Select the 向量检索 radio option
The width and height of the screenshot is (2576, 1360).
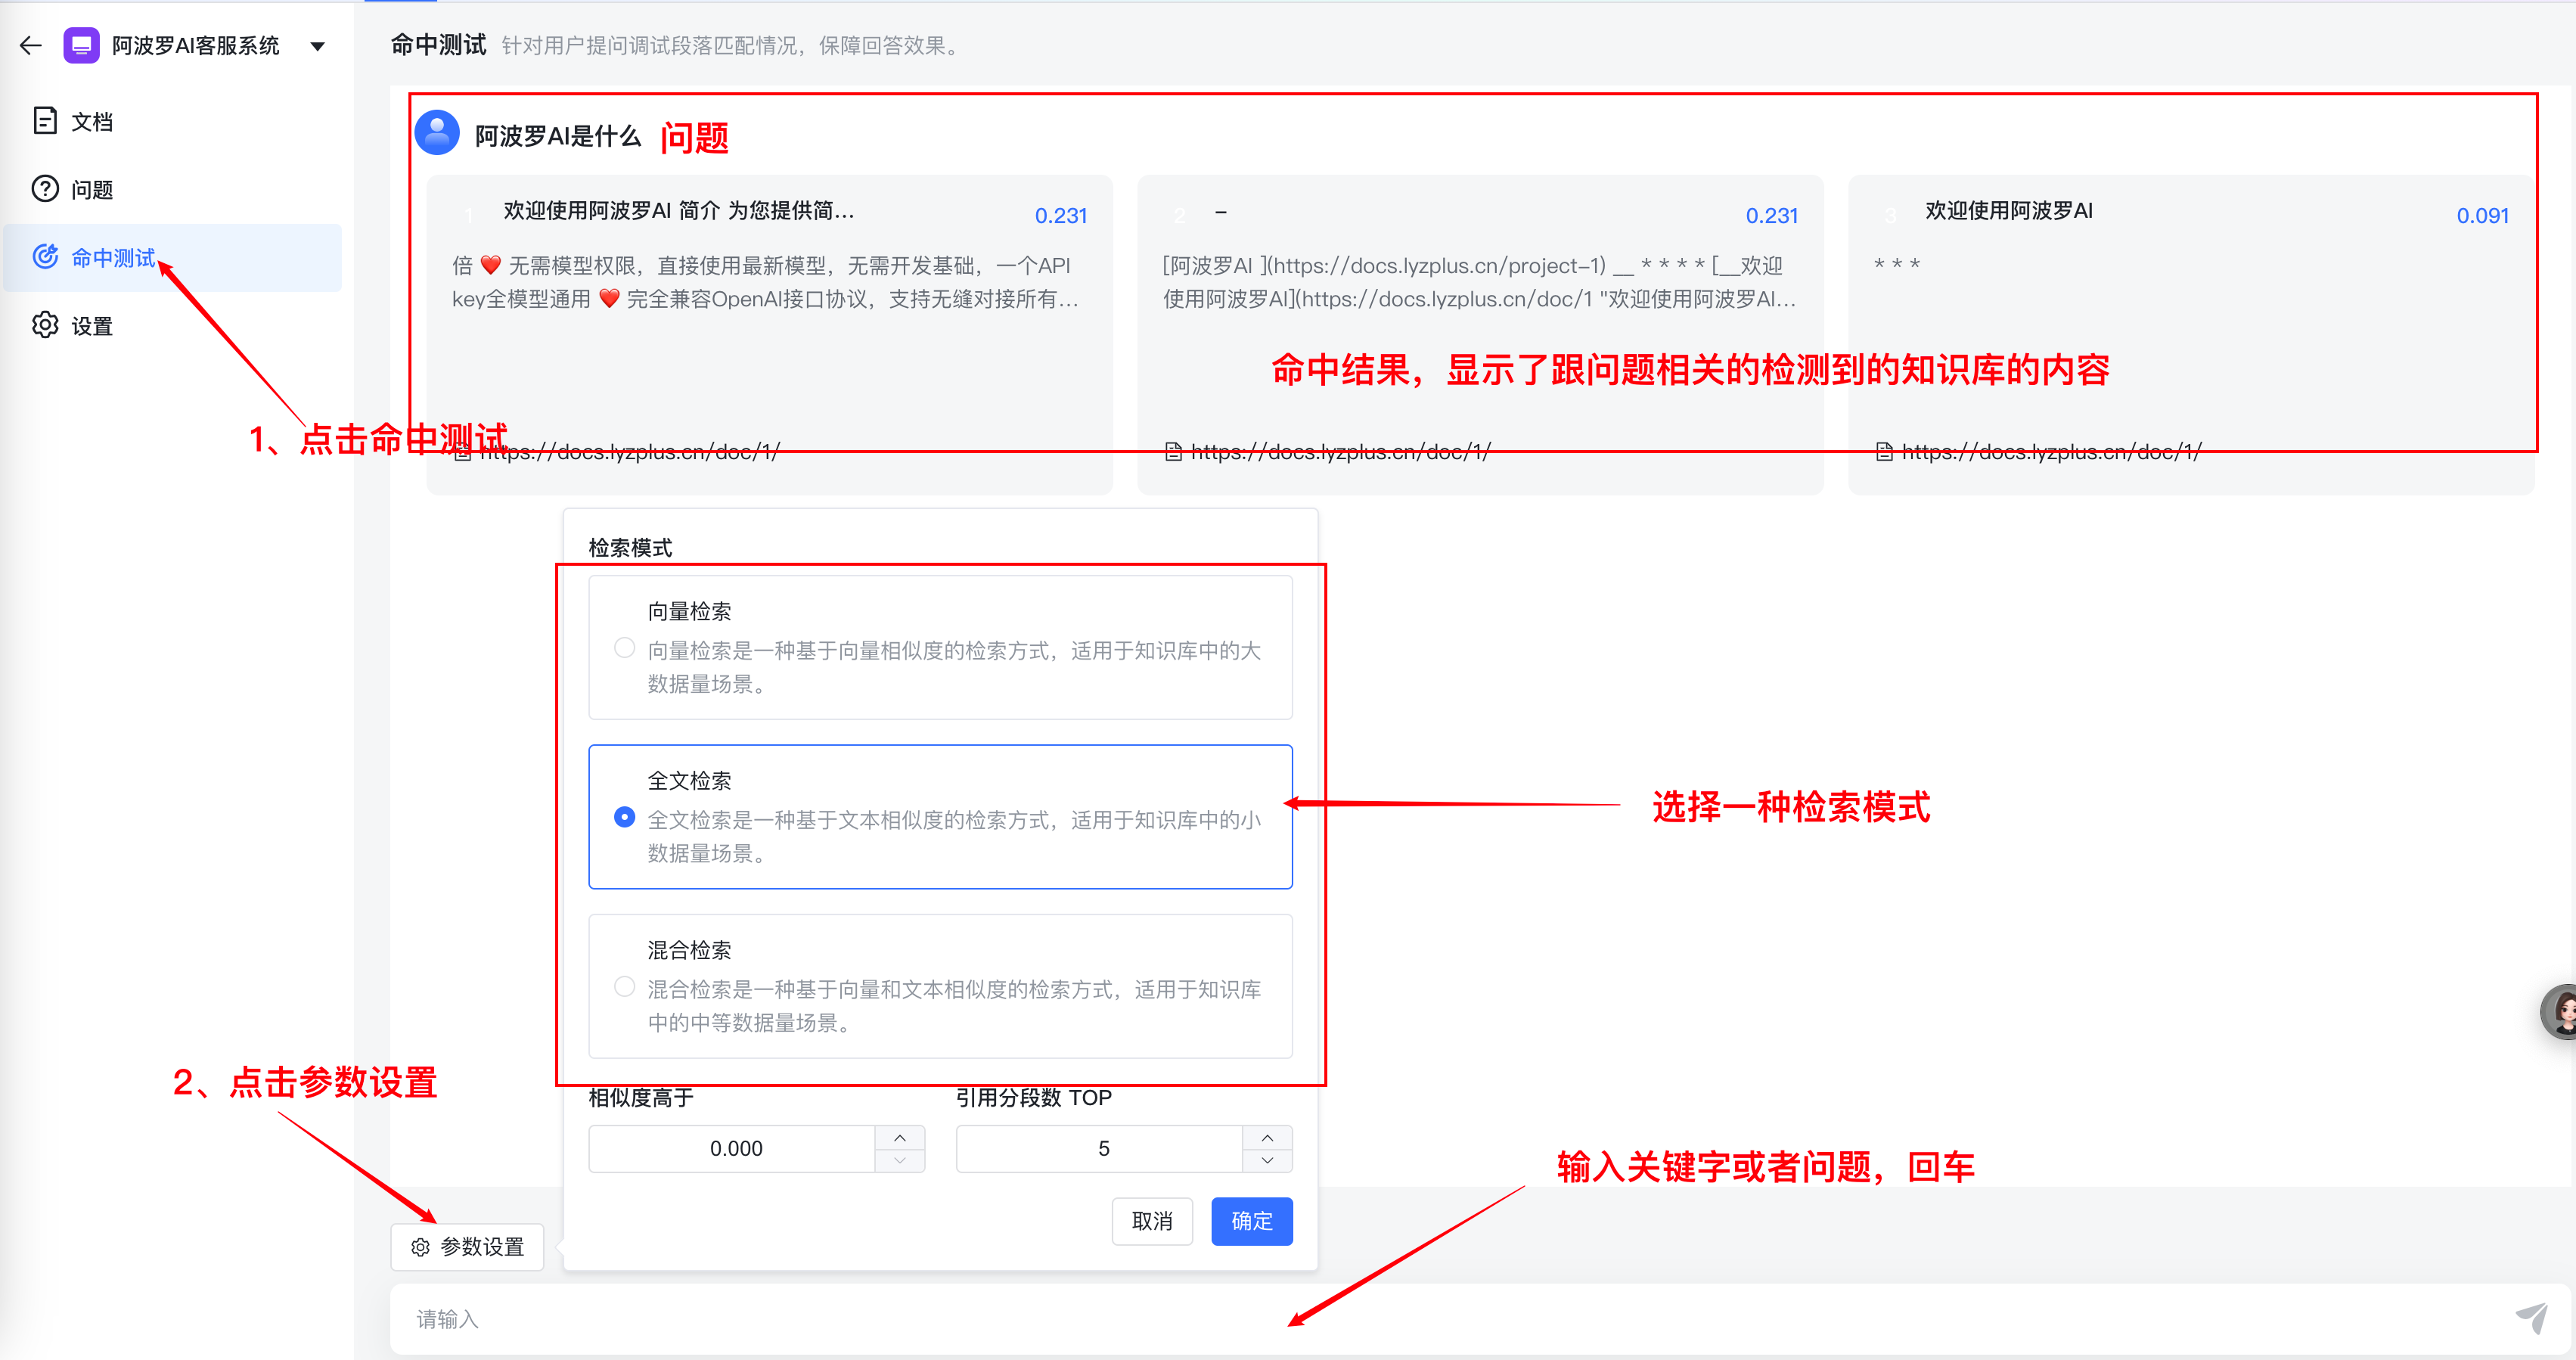point(624,648)
